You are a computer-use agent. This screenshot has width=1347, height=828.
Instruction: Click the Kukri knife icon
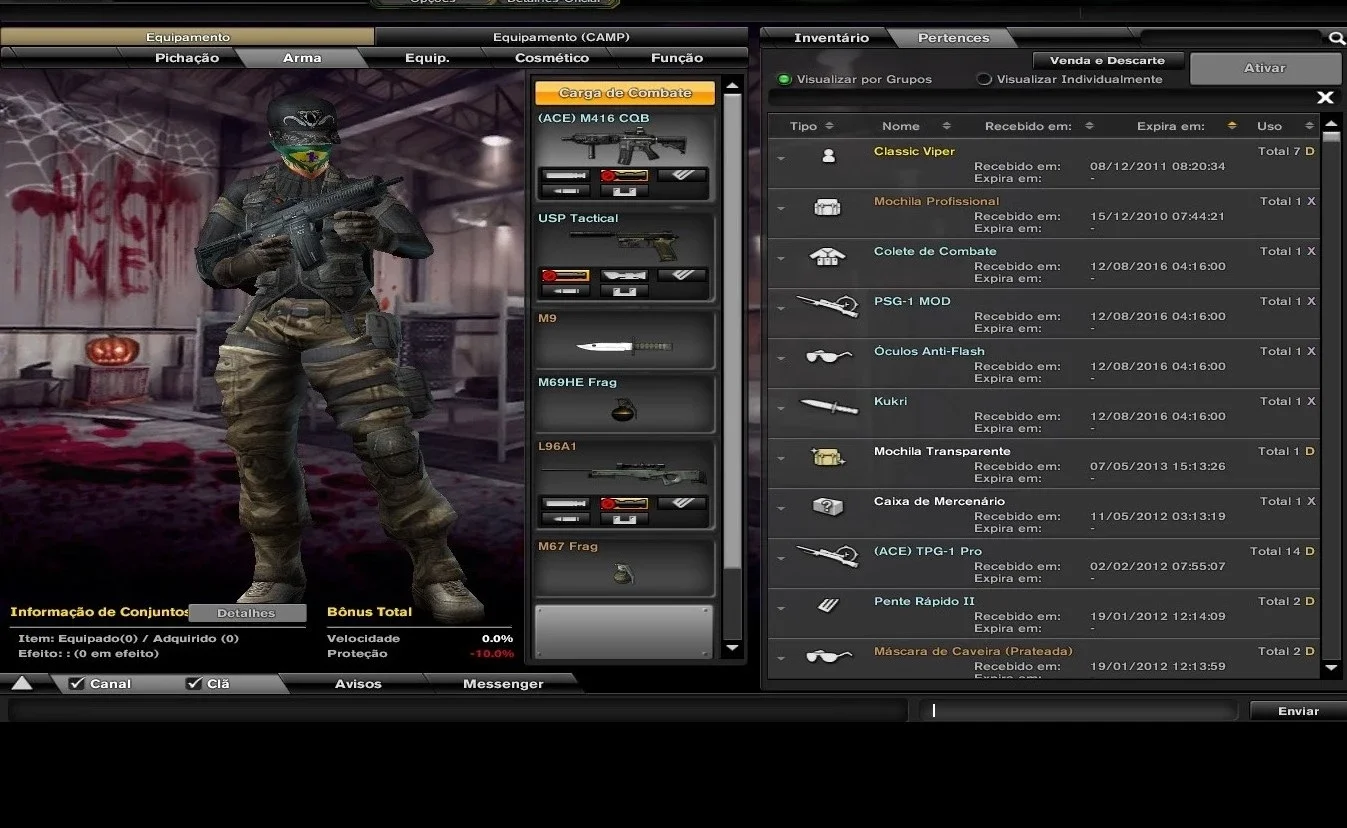click(x=828, y=406)
